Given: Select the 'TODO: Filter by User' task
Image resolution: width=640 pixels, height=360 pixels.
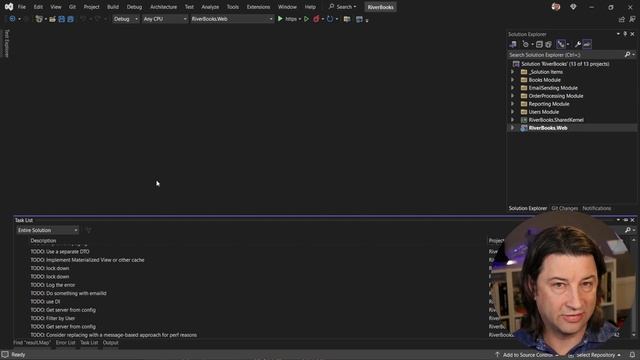Looking at the screenshot, I should [53, 318].
